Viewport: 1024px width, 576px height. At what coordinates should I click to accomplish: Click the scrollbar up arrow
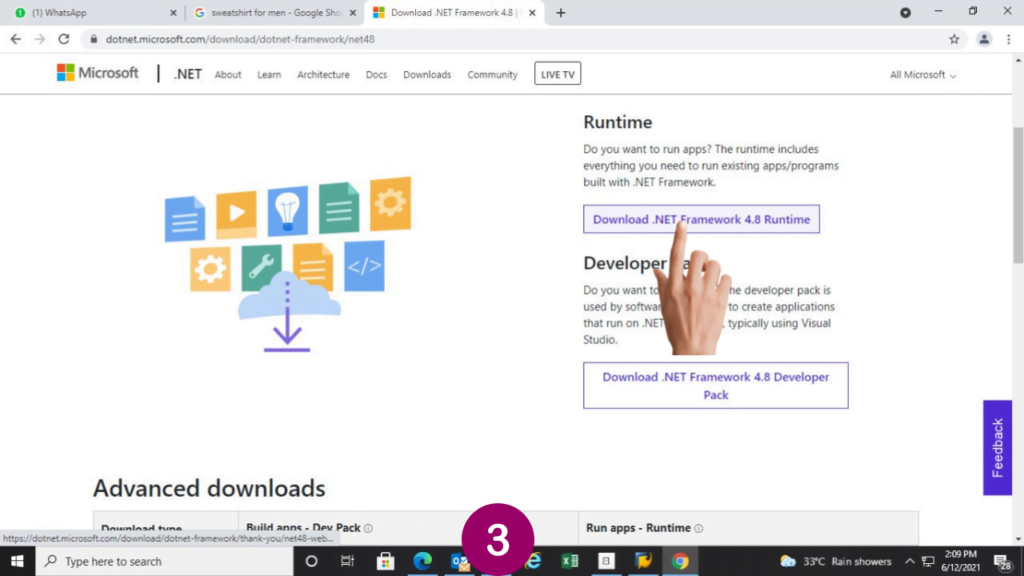[x=1018, y=60]
